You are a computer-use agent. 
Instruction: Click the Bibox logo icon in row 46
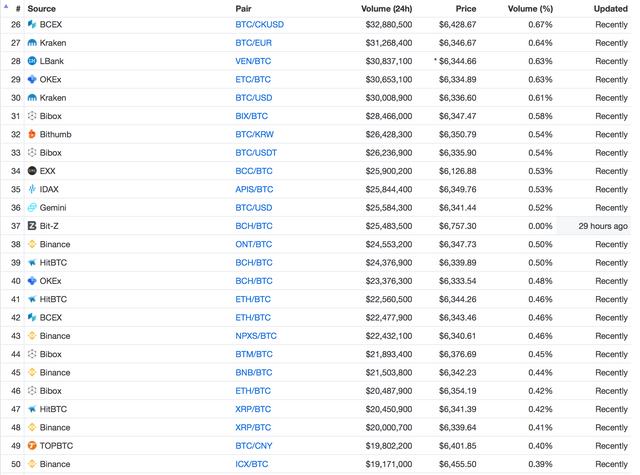32,391
